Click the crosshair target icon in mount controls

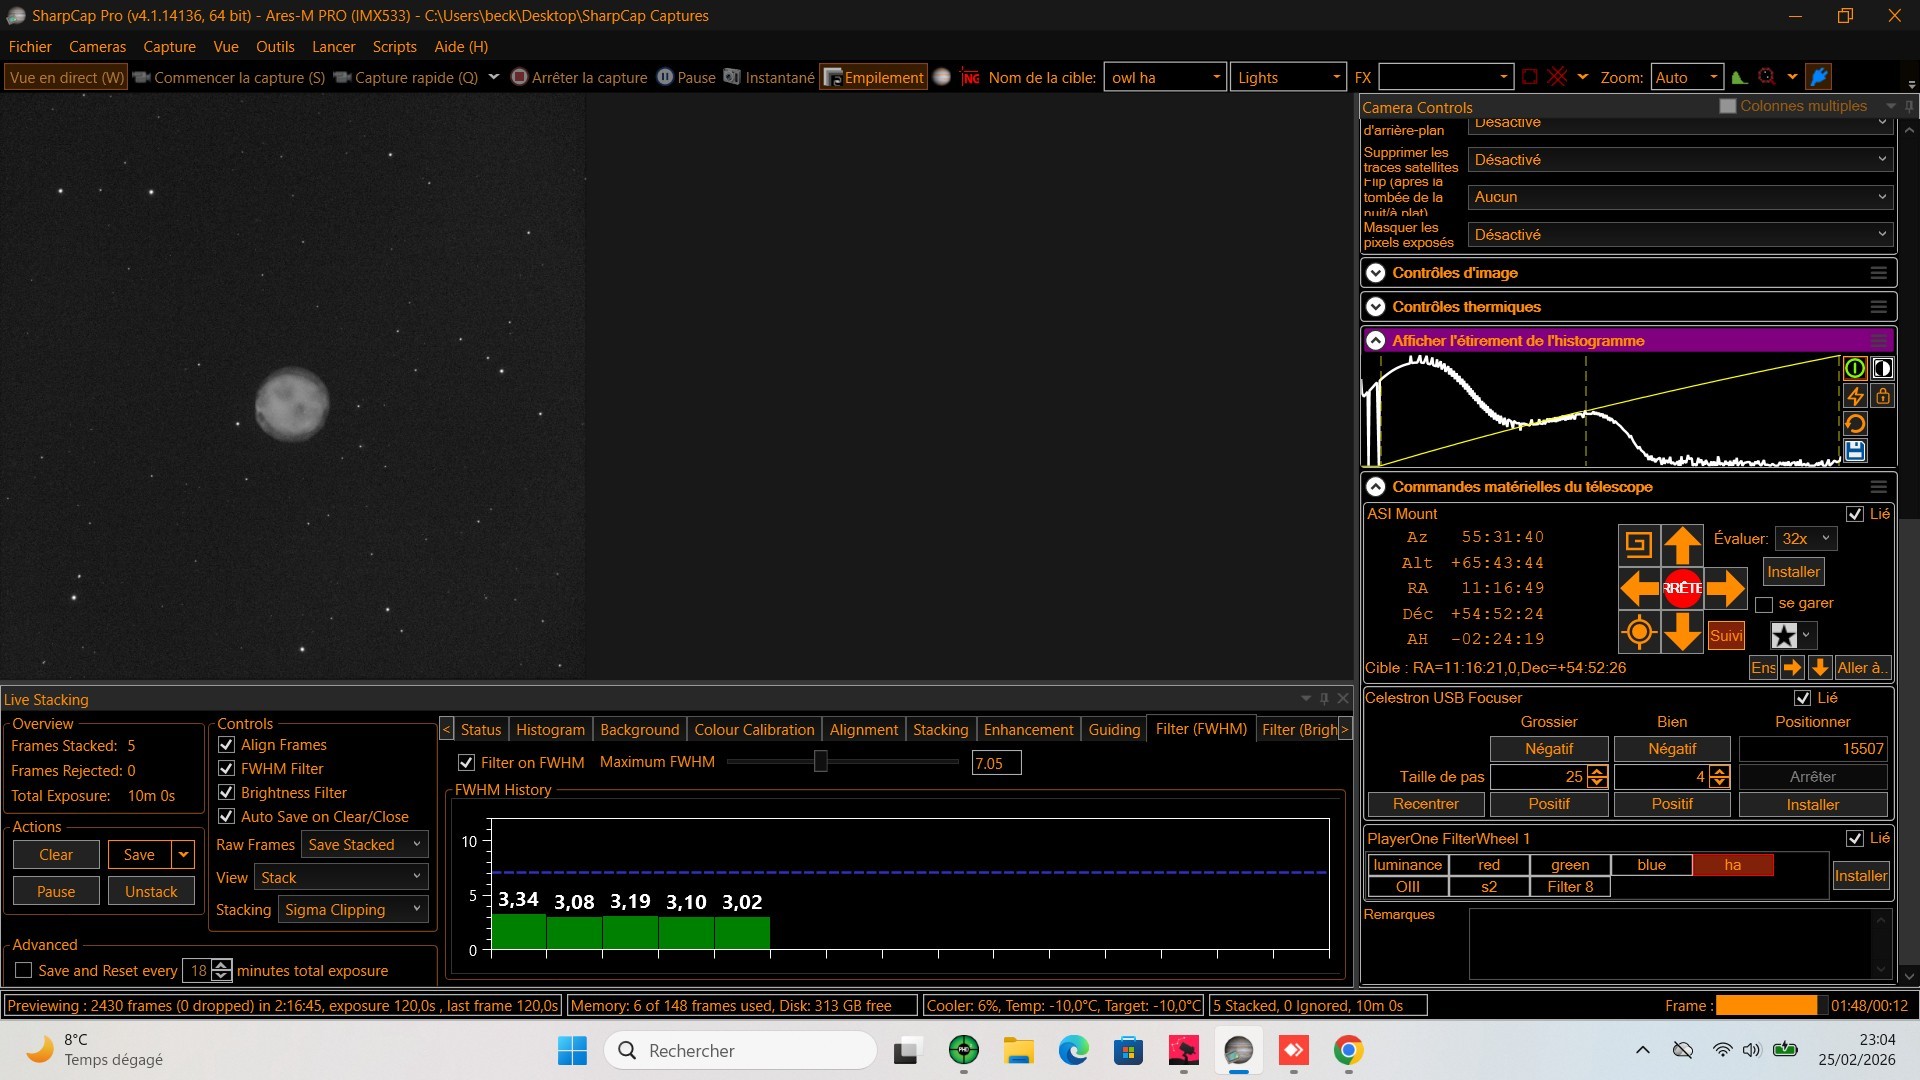[x=1639, y=633]
